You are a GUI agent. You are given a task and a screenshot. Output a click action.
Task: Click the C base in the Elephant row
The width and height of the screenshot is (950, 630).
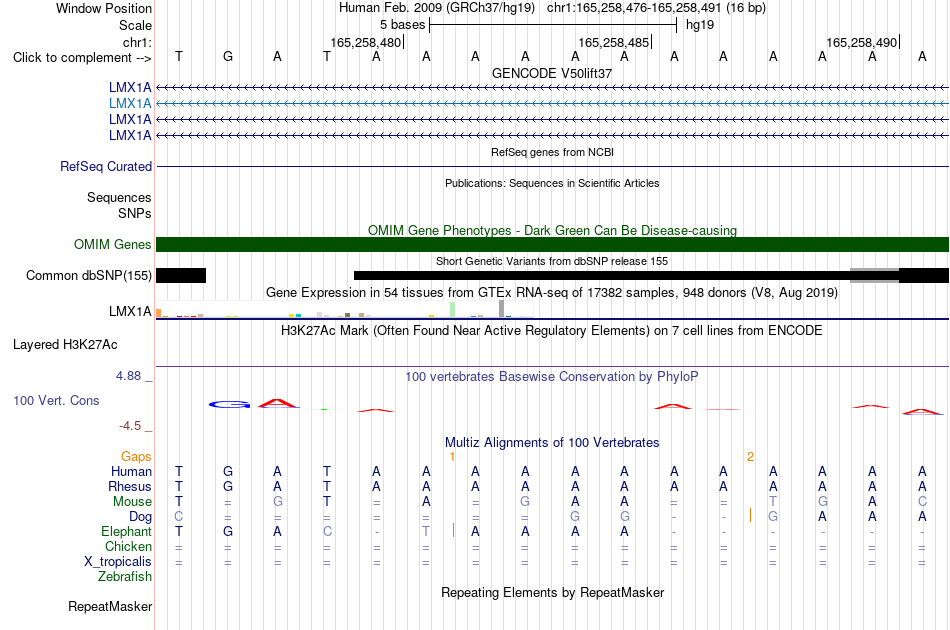327,531
